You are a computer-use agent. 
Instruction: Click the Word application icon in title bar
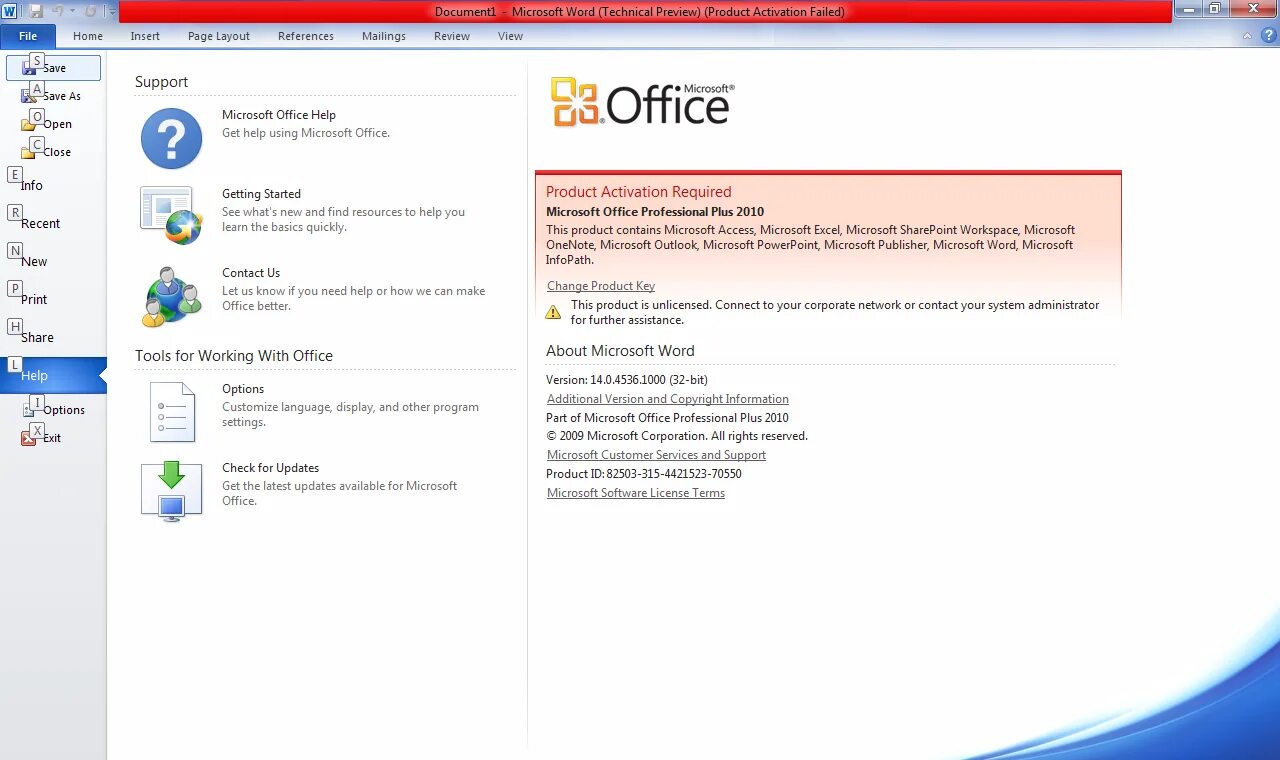click(x=9, y=11)
